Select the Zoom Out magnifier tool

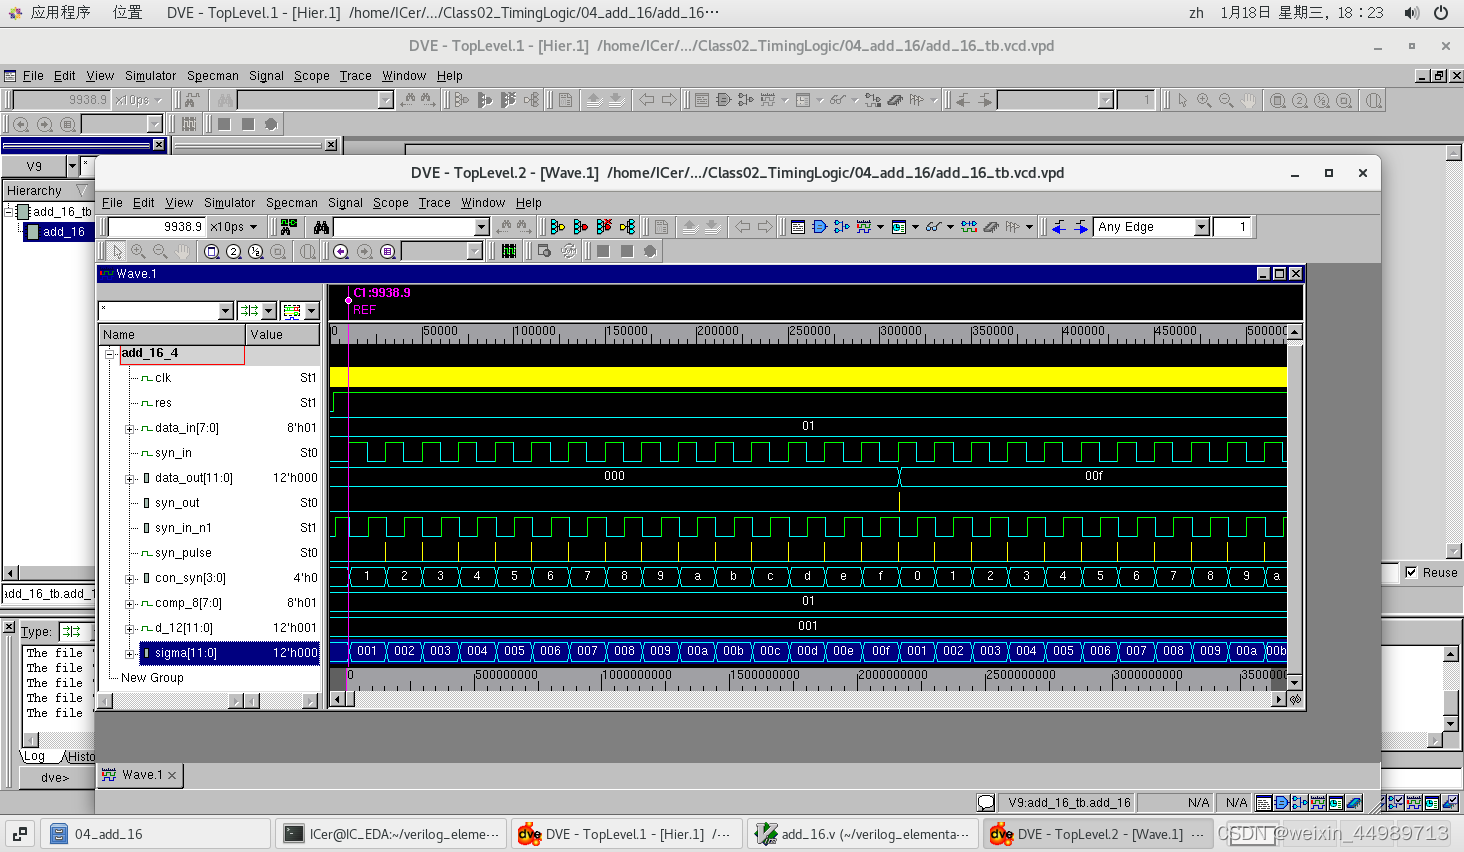click(x=160, y=252)
